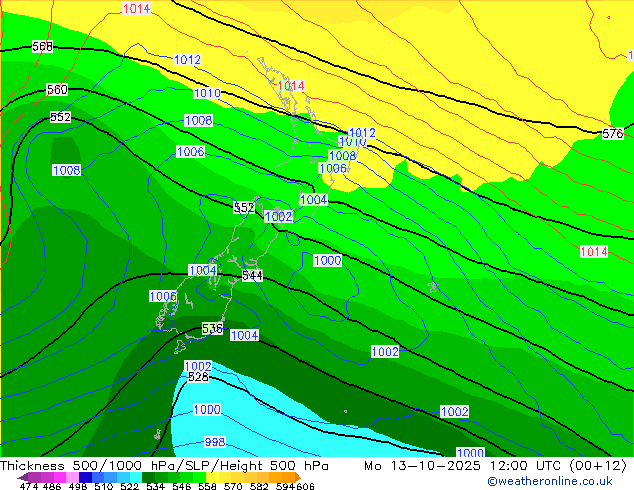Viewport: 634px width, 490px height.
Task: Click the legend value 510
Action: [x=104, y=486]
